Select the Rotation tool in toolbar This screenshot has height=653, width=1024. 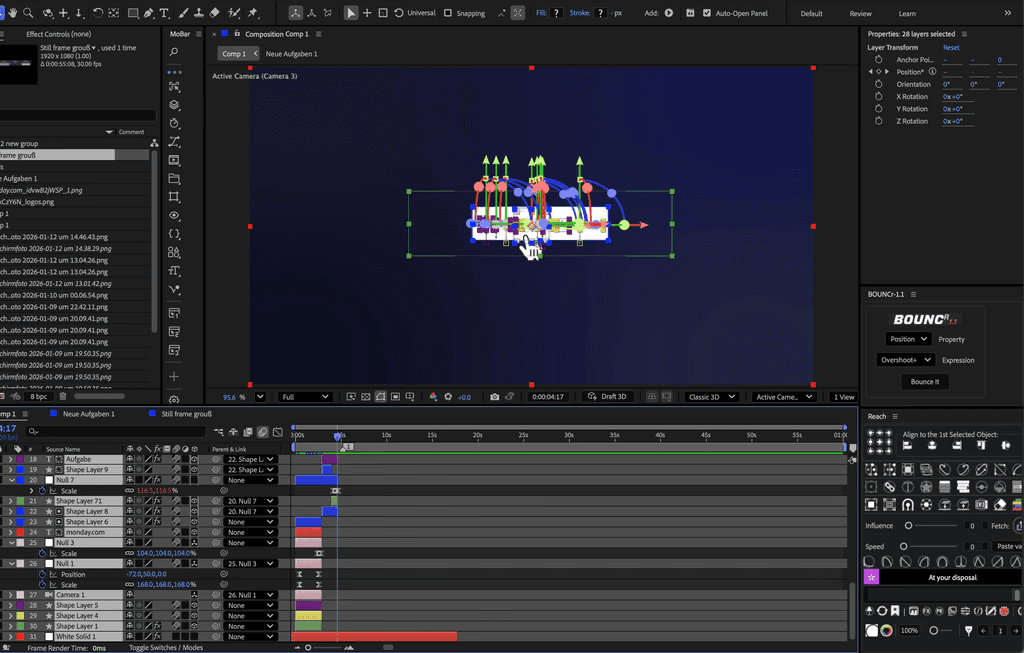(97, 13)
